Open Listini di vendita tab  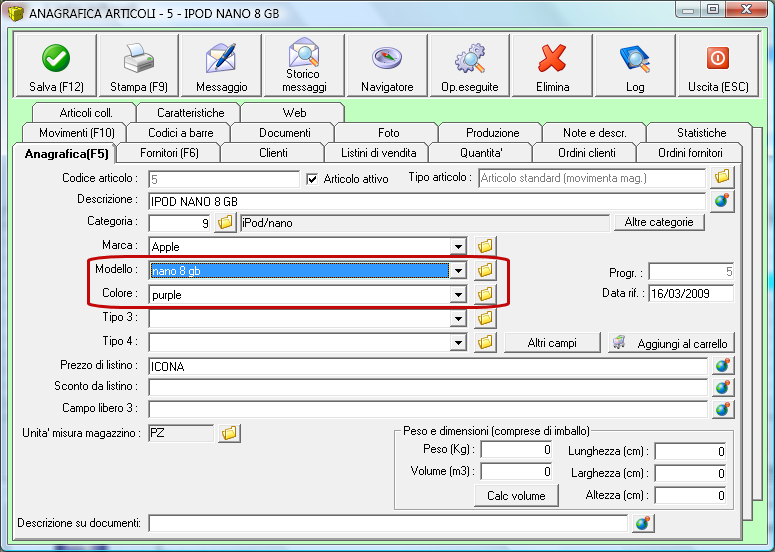click(x=378, y=153)
